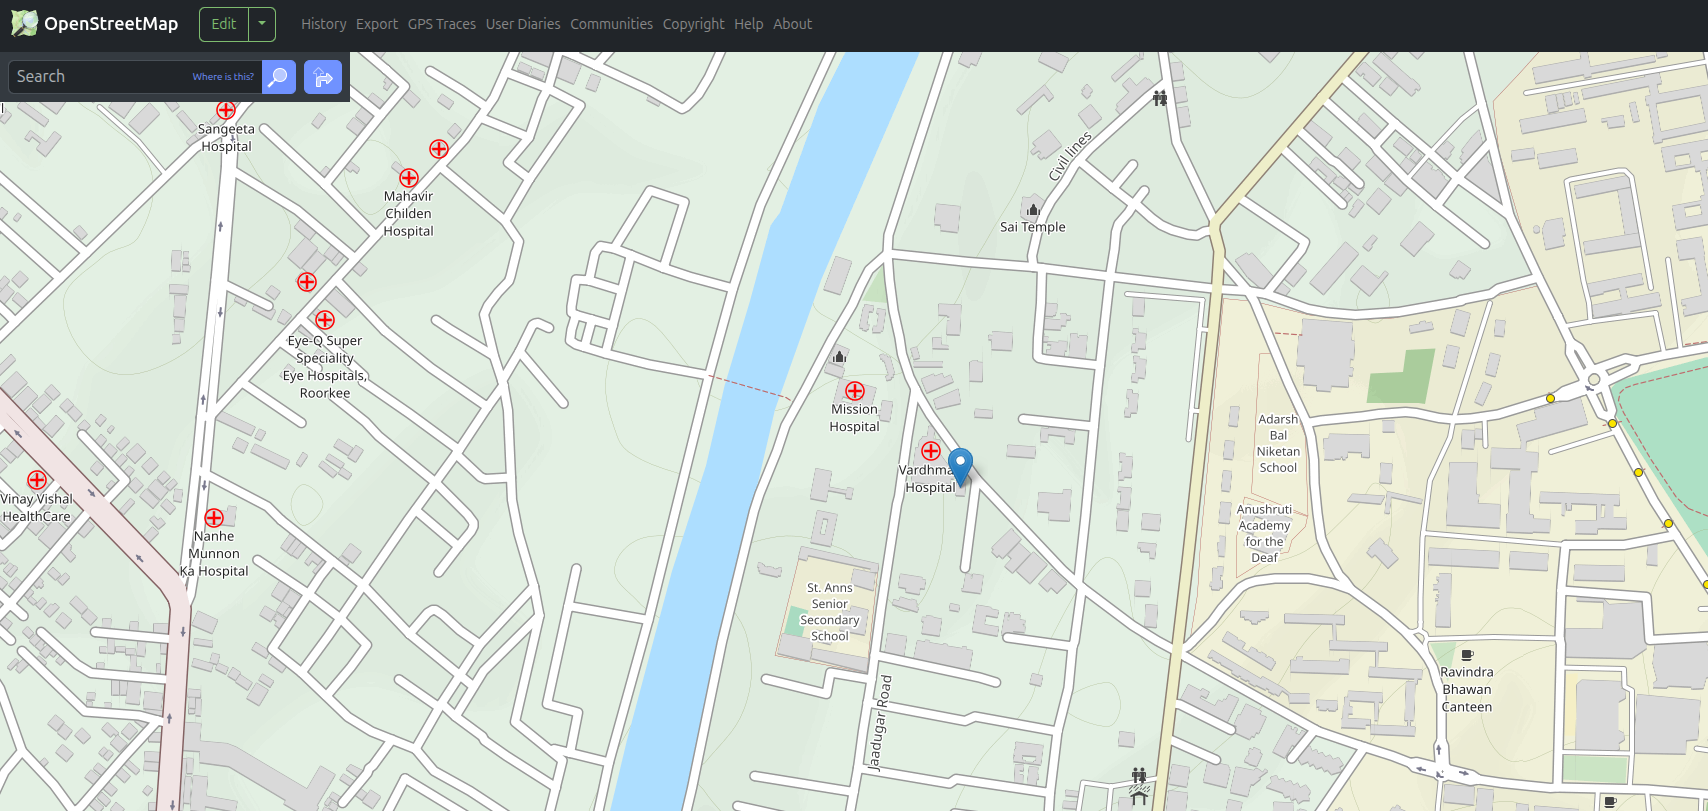The height and width of the screenshot is (811, 1708).
Task: Open directions with the arrow icon
Action: point(323,77)
